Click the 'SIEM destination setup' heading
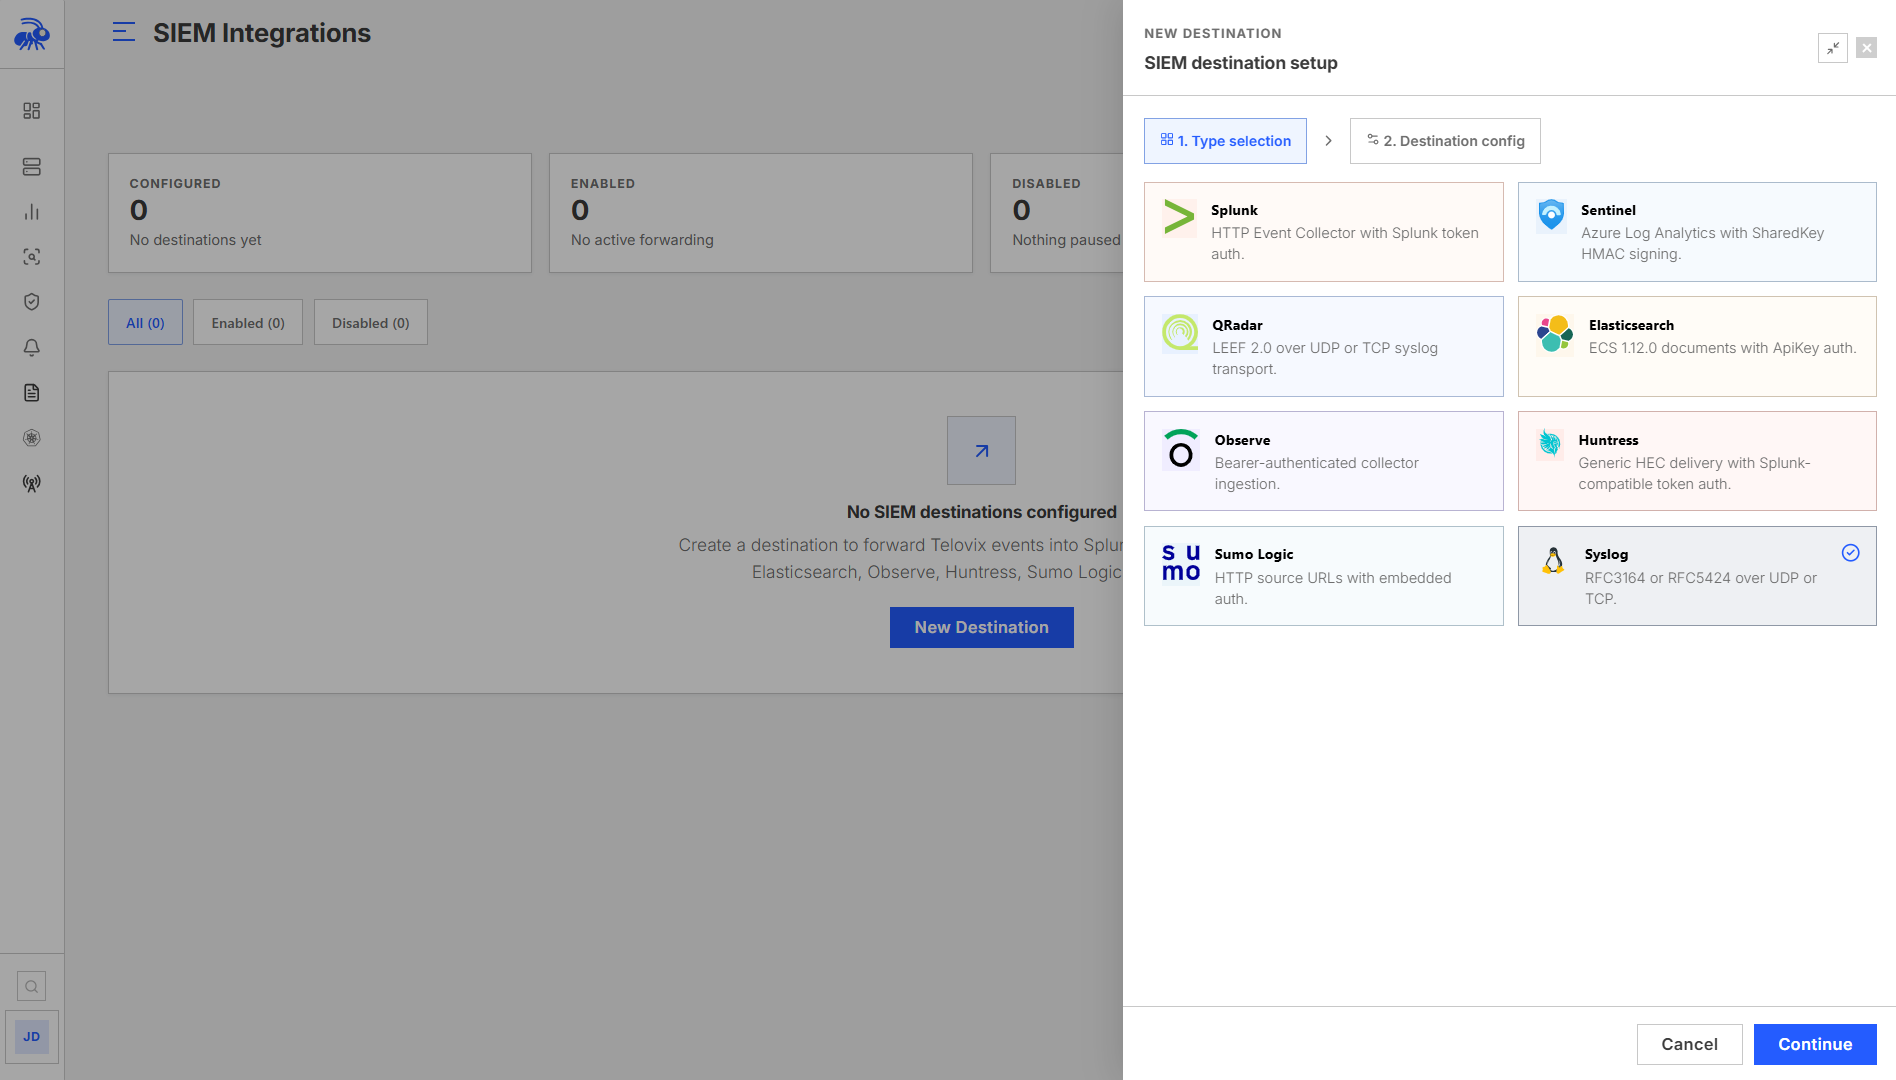 tap(1241, 63)
